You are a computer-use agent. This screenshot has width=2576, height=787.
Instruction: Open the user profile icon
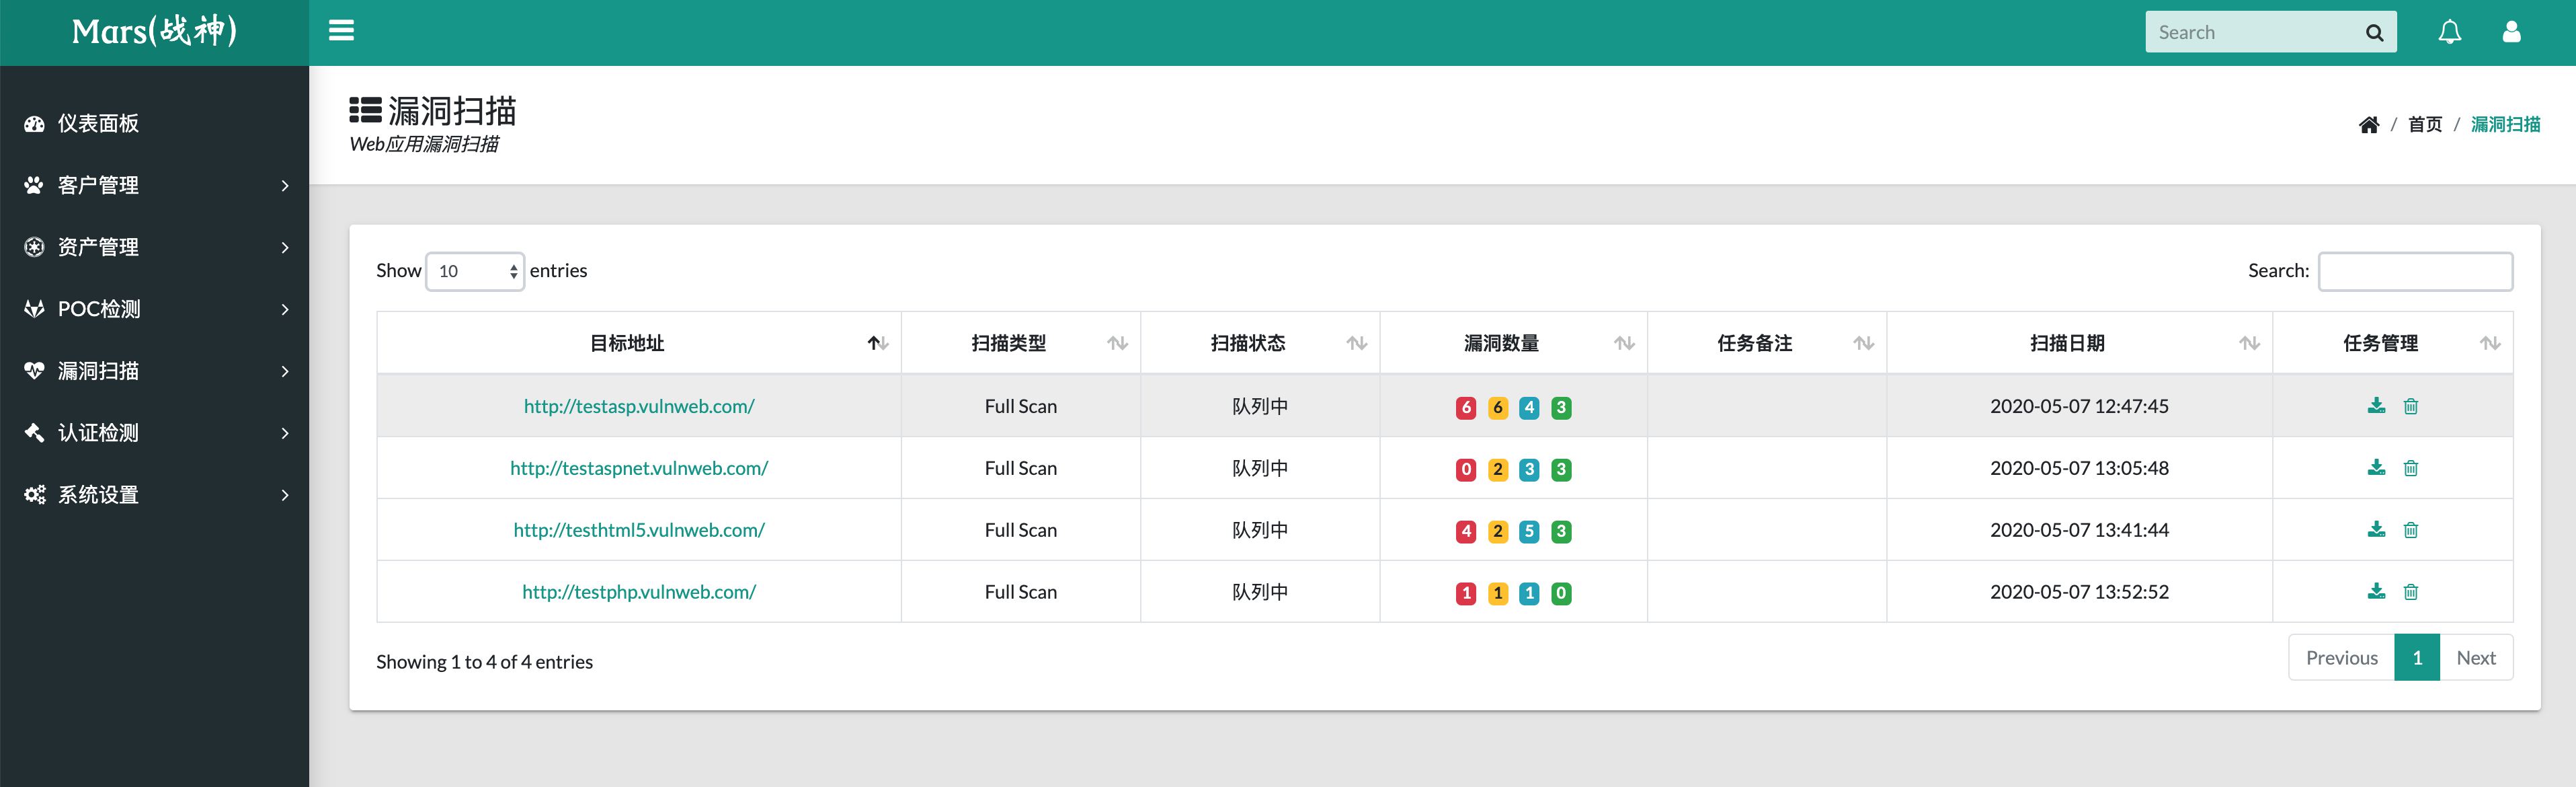pyautogui.click(x=2511, y=32)
